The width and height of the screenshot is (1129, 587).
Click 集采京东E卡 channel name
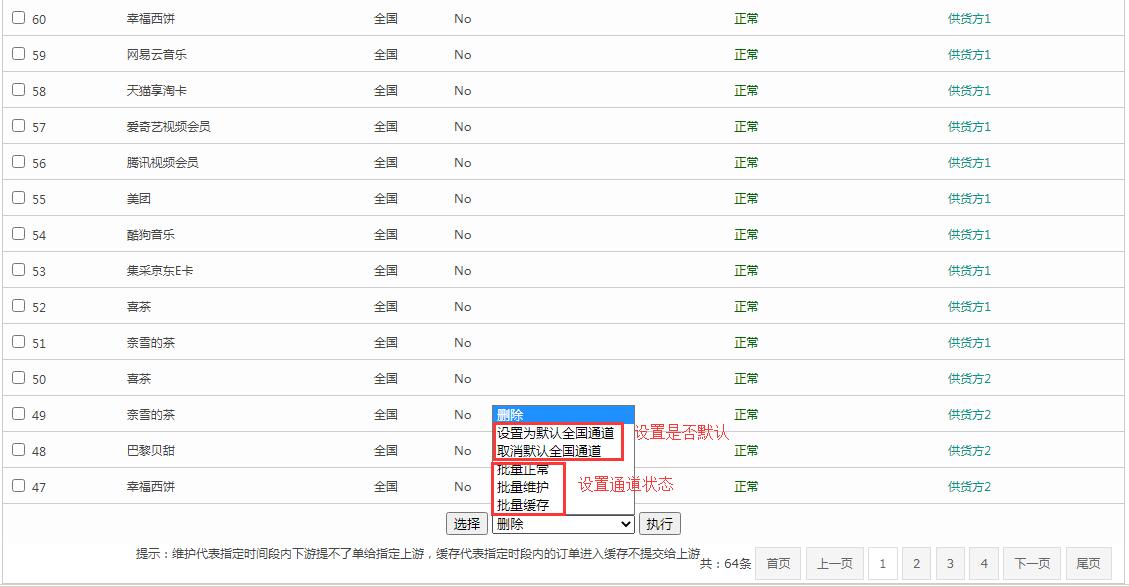coord(160,271)
